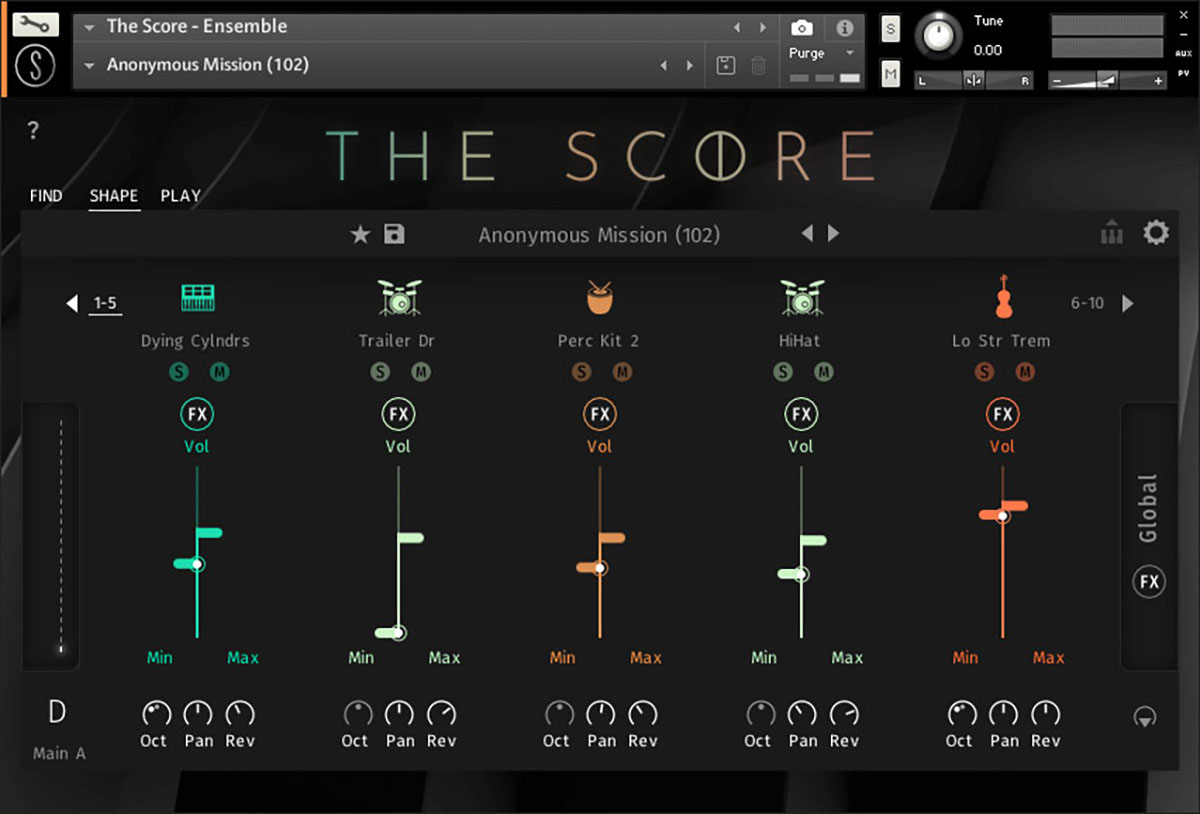
Task: Open FX for Lo Str Trem layer
Action: [1002, 414]
